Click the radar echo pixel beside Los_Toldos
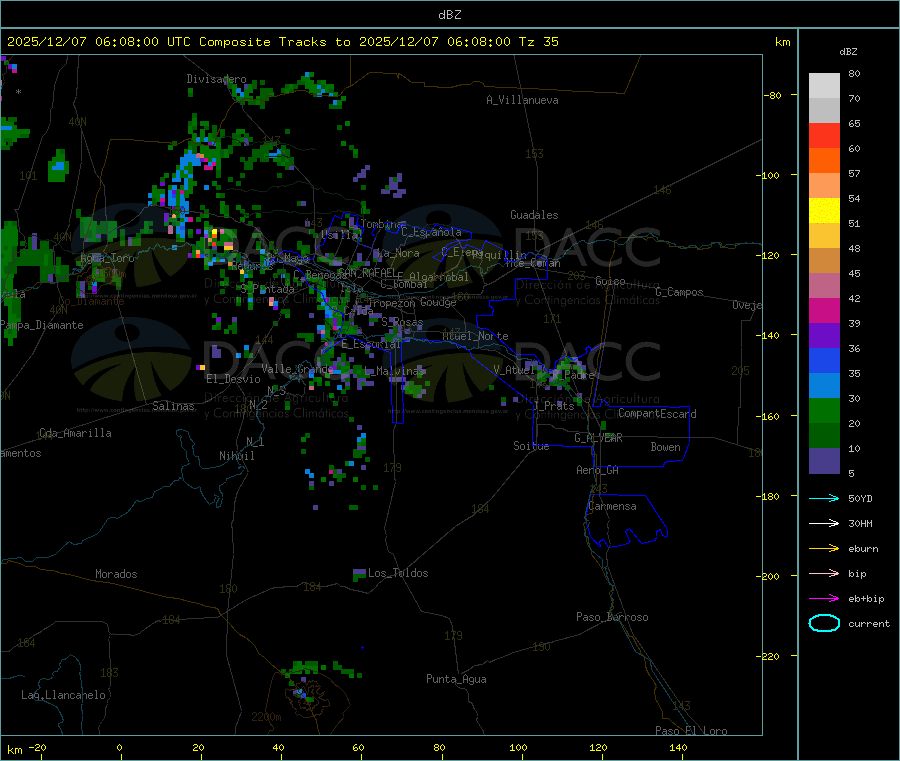Screen dimensions: 900x761 359,574
